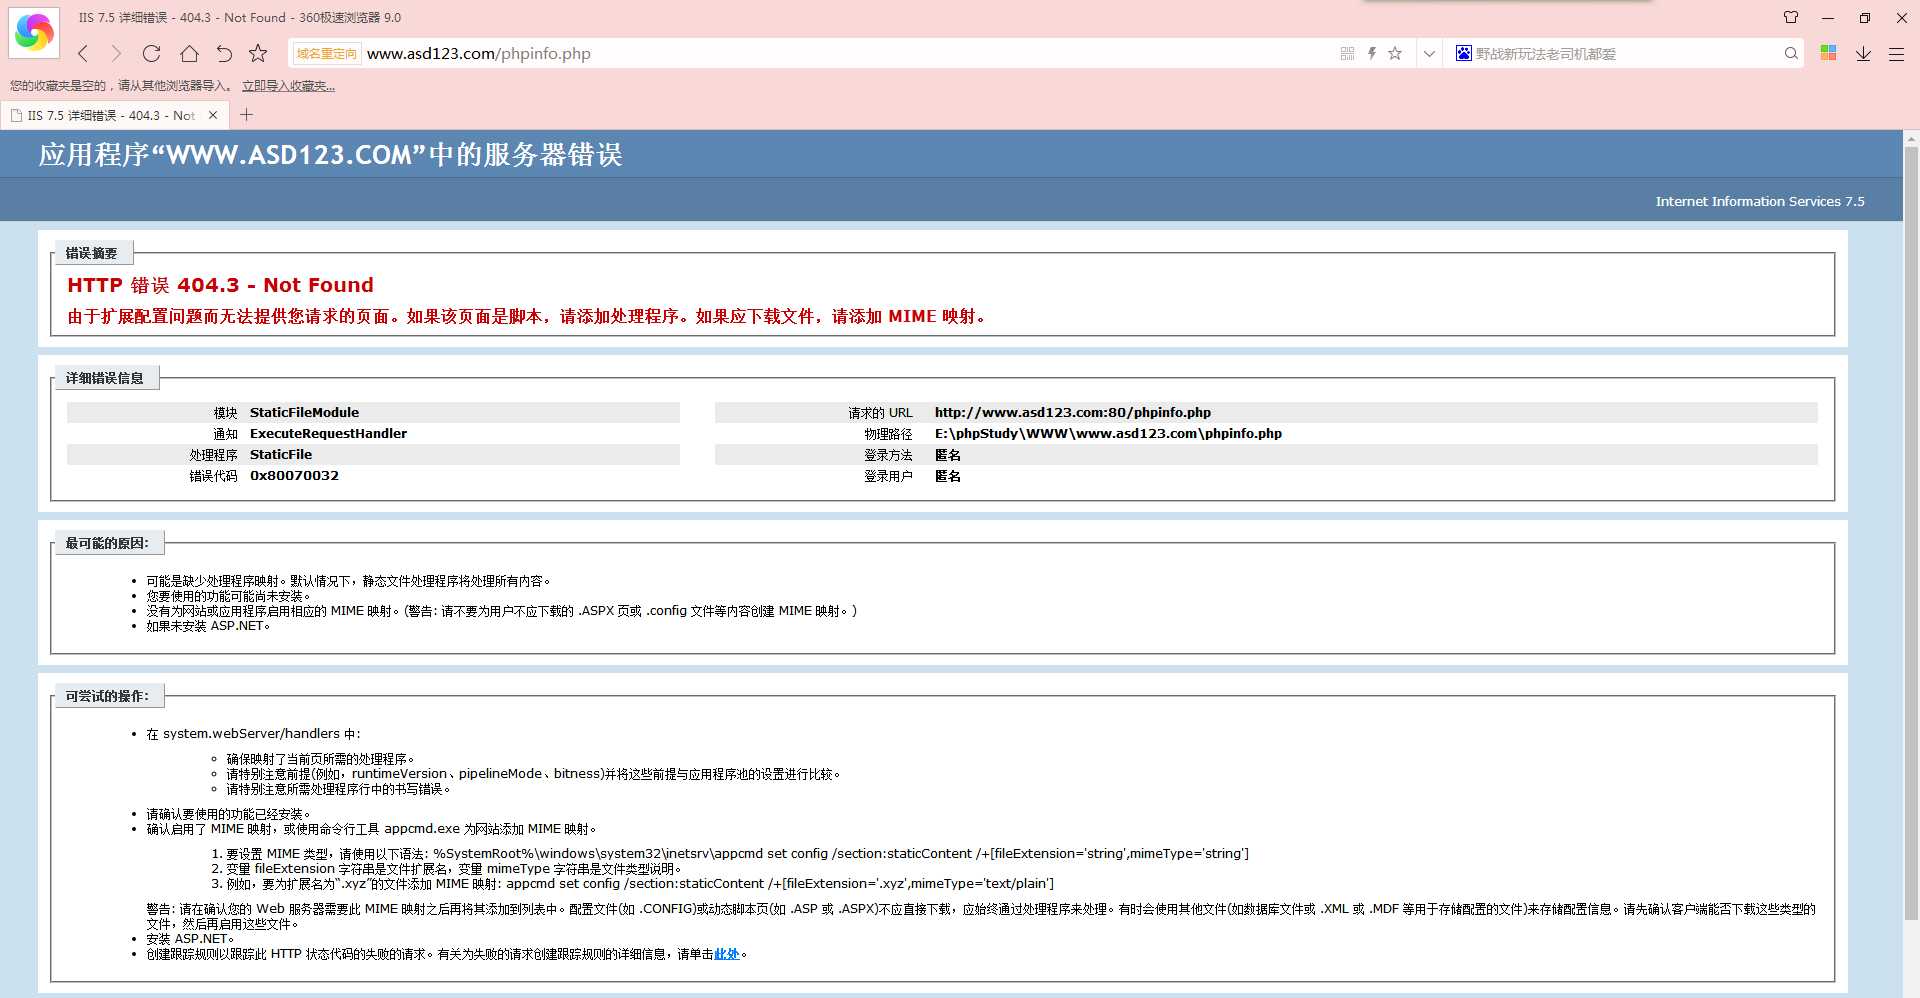The height and width of the screenshot is (998, 1920).
Task: Click the vertical scrollbar thumb
Action: [1911, 533]
